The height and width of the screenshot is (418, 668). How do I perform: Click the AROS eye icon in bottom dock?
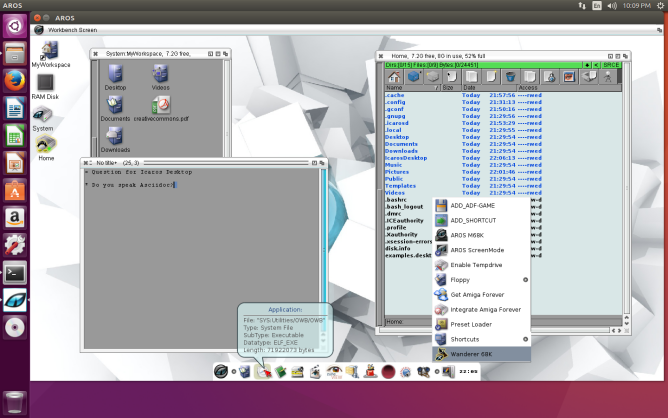pyautogui.click(x=219, y=371)
